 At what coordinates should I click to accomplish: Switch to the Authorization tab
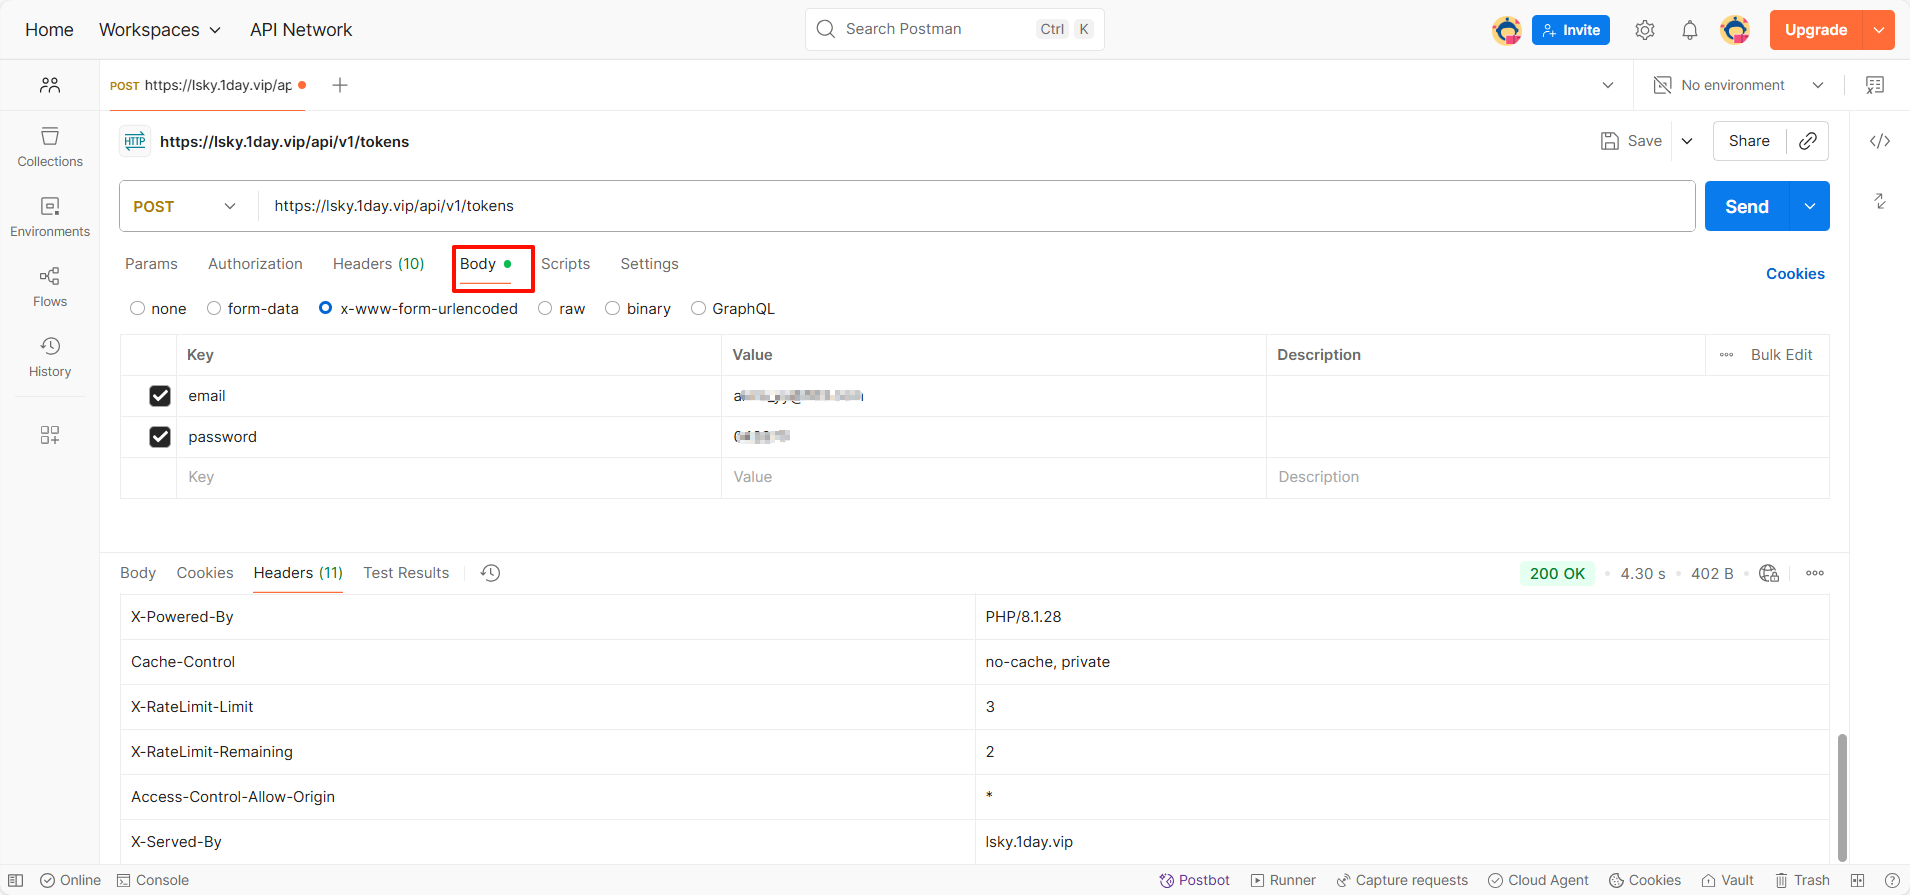coord(255,264)
